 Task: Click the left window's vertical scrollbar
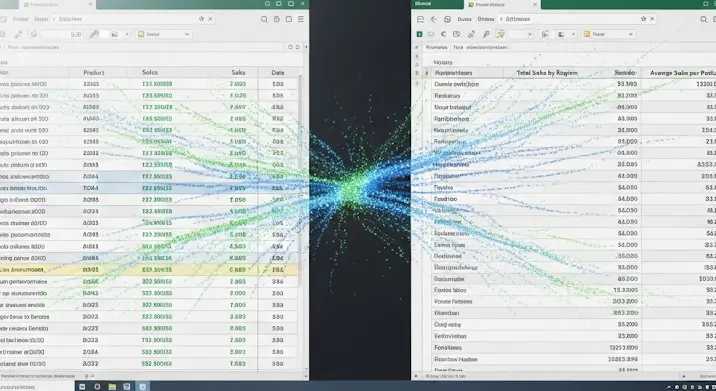[x=300, y=180]
